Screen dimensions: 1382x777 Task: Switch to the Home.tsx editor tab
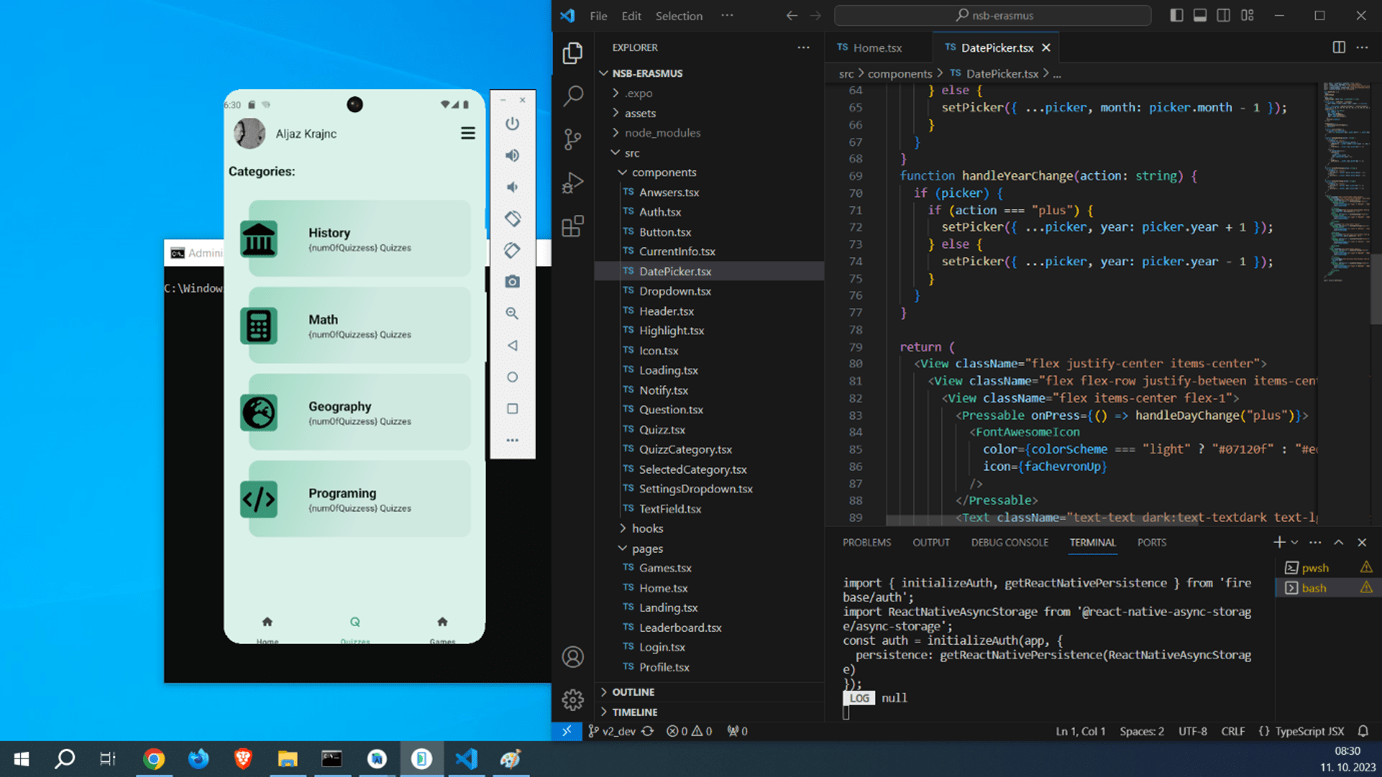tap(878, 47)
